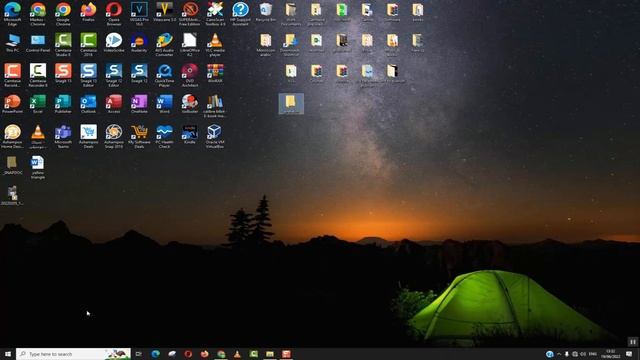The image size is (640, 360).
Task: Open Firefox from the taskbar
Action: point(204,354)
